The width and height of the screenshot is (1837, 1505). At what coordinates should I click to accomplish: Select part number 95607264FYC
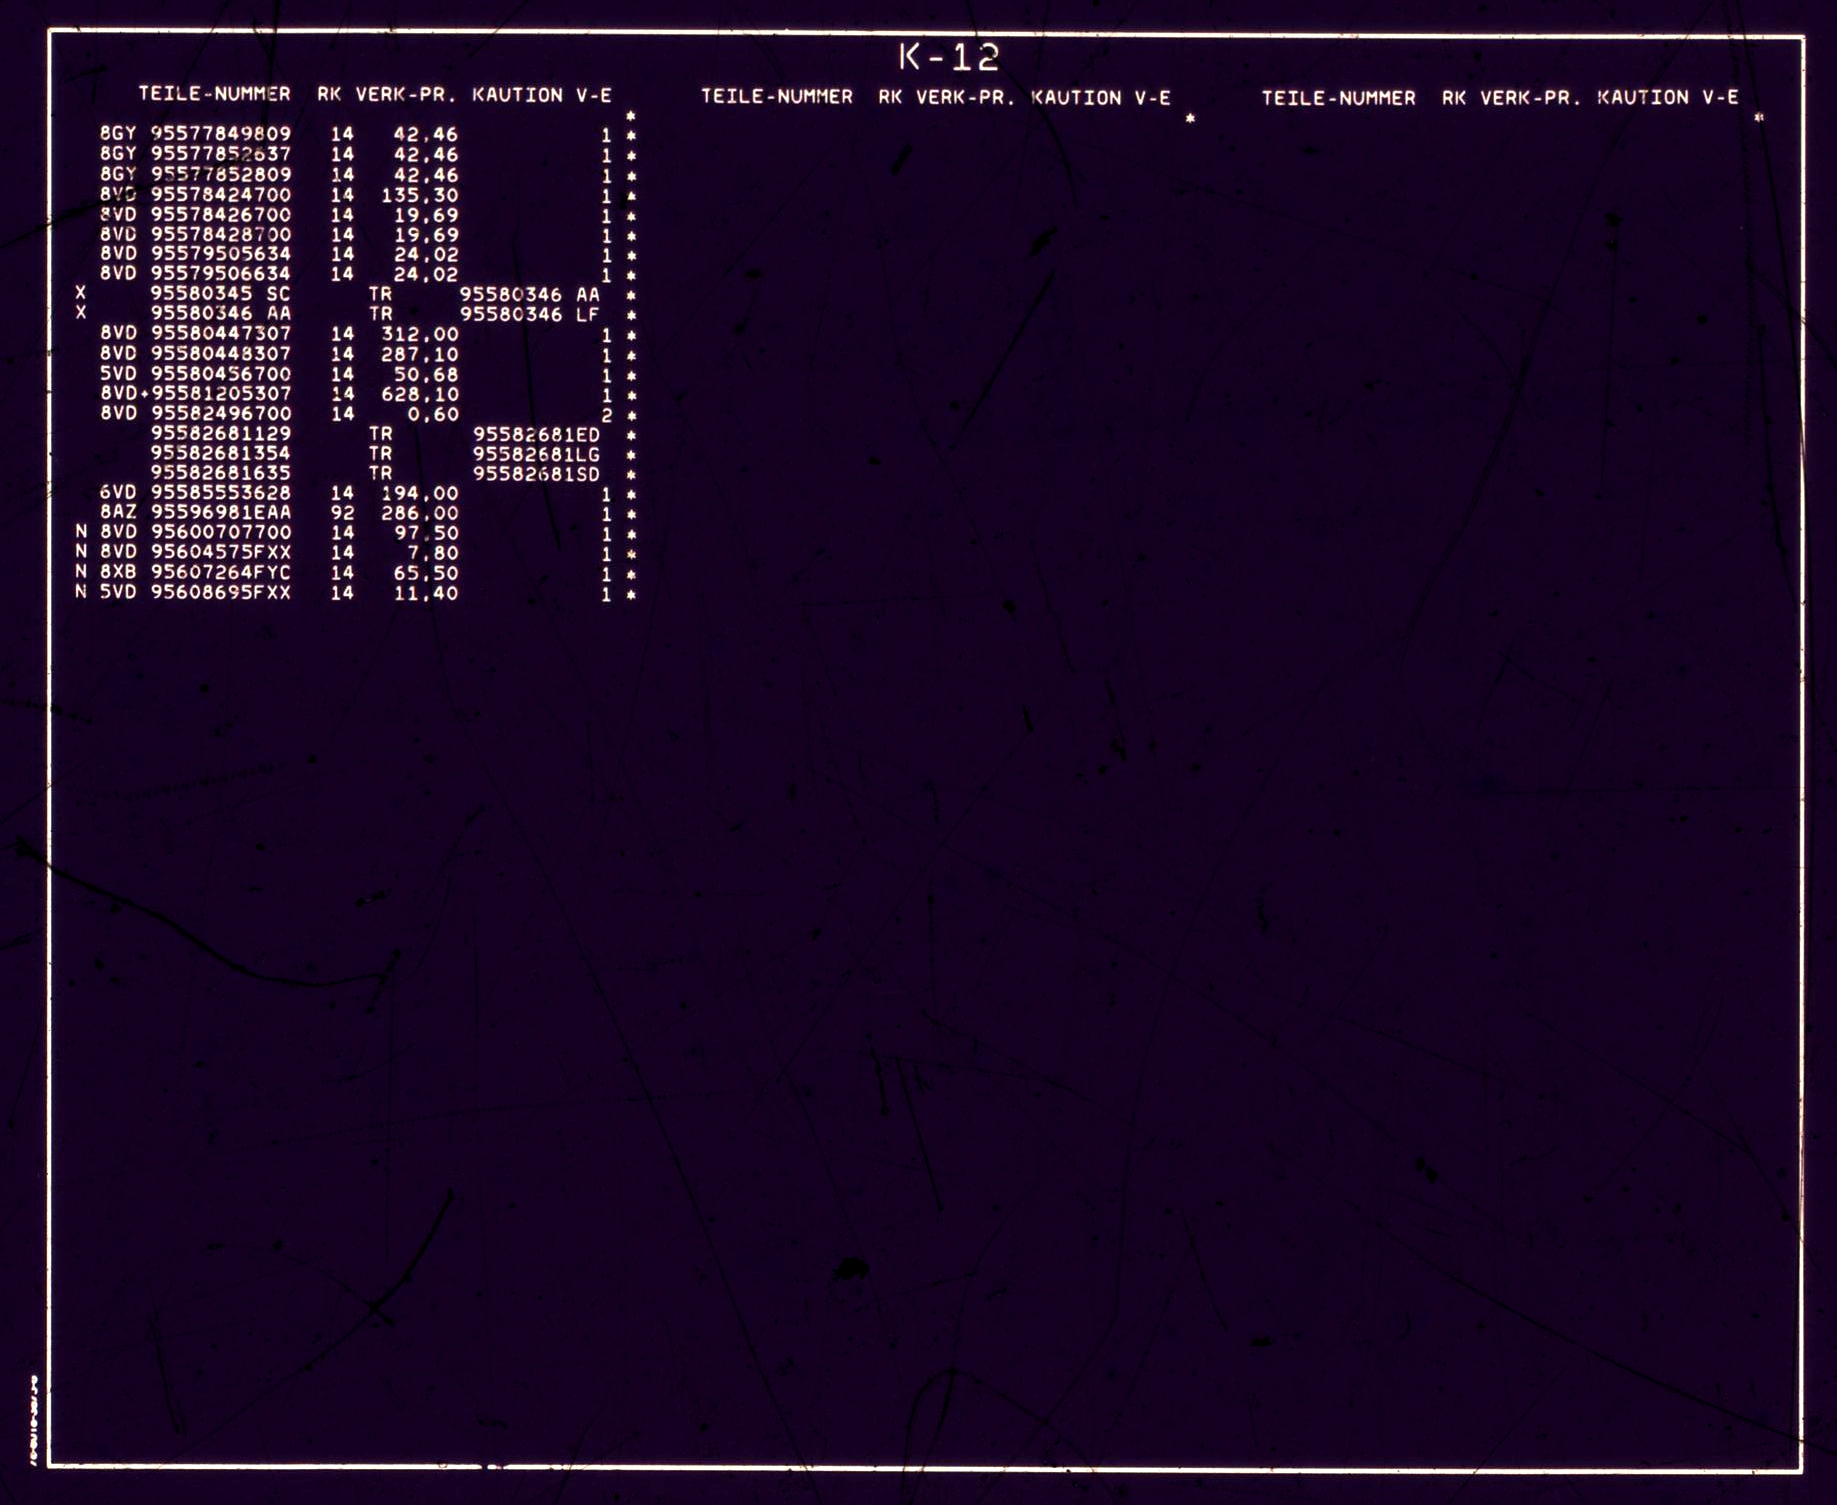[221, 573]
